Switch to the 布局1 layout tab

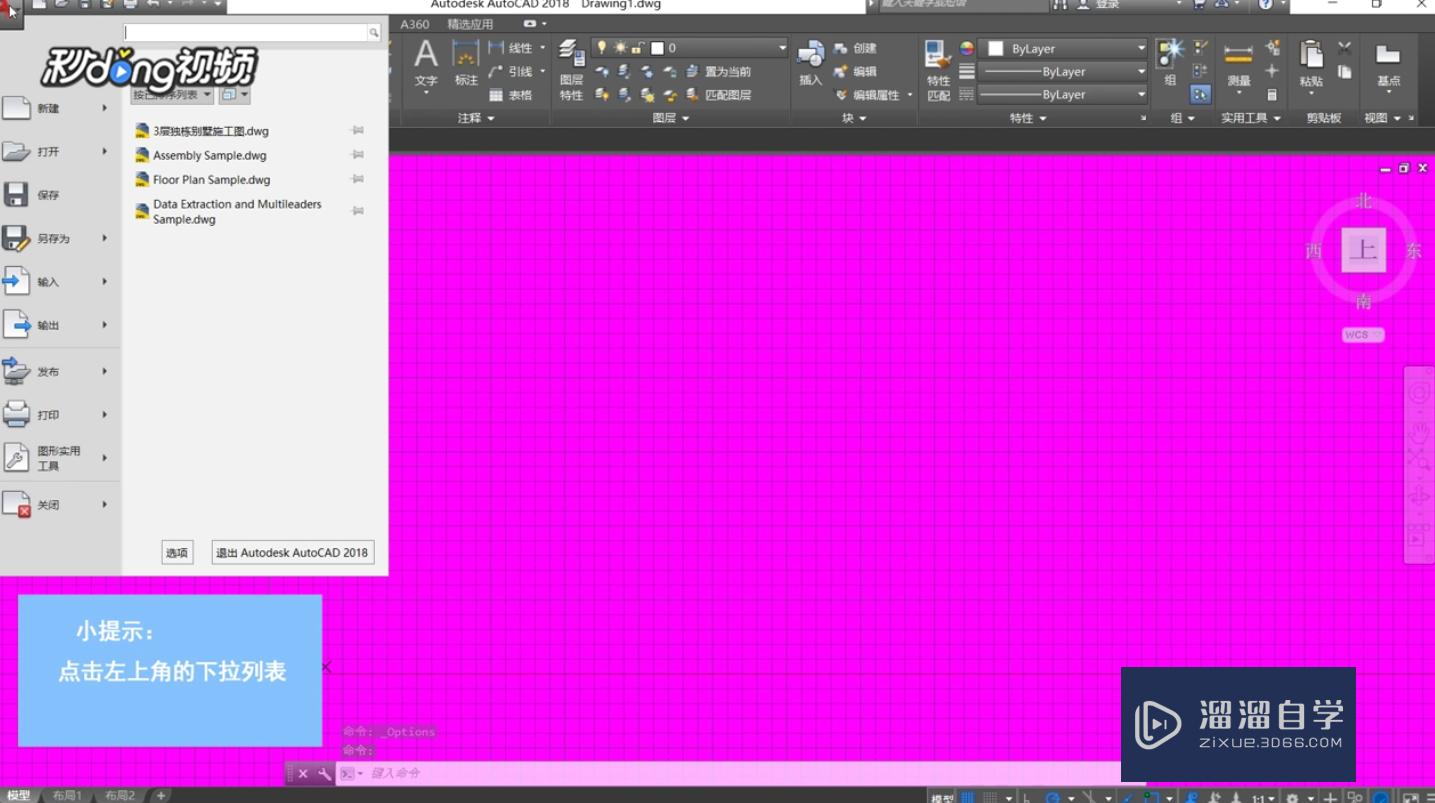pyautogui.click(x=67, y=796)
